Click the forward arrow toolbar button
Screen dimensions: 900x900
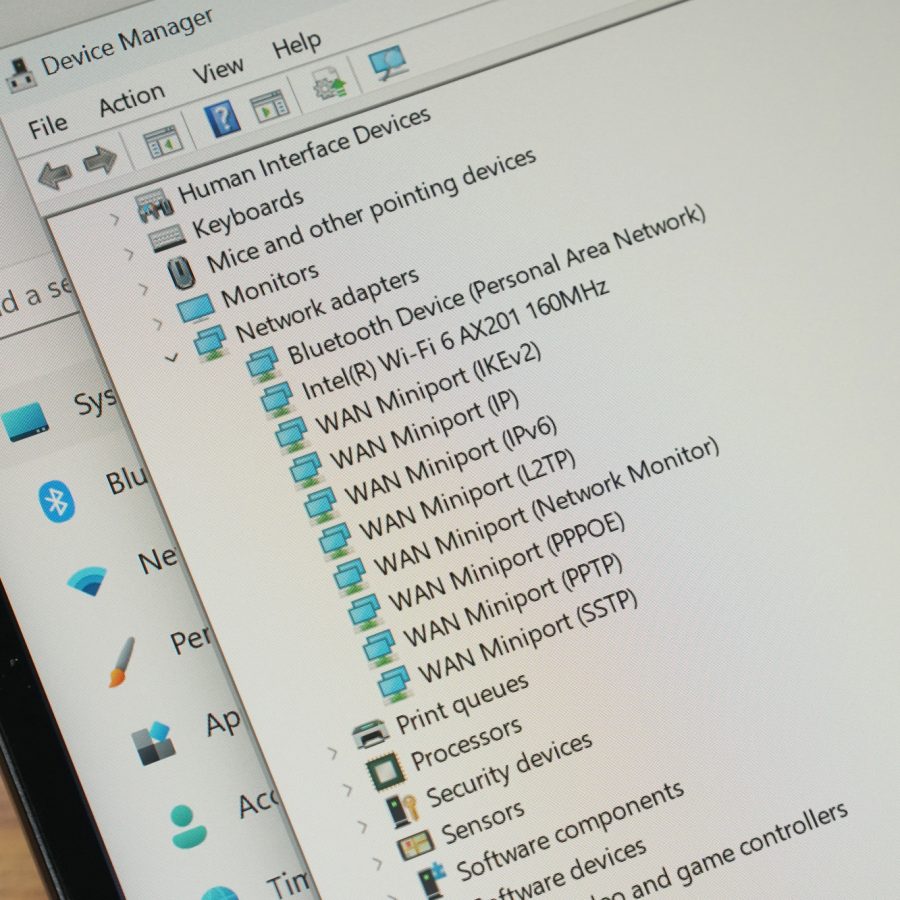[100, 160]
